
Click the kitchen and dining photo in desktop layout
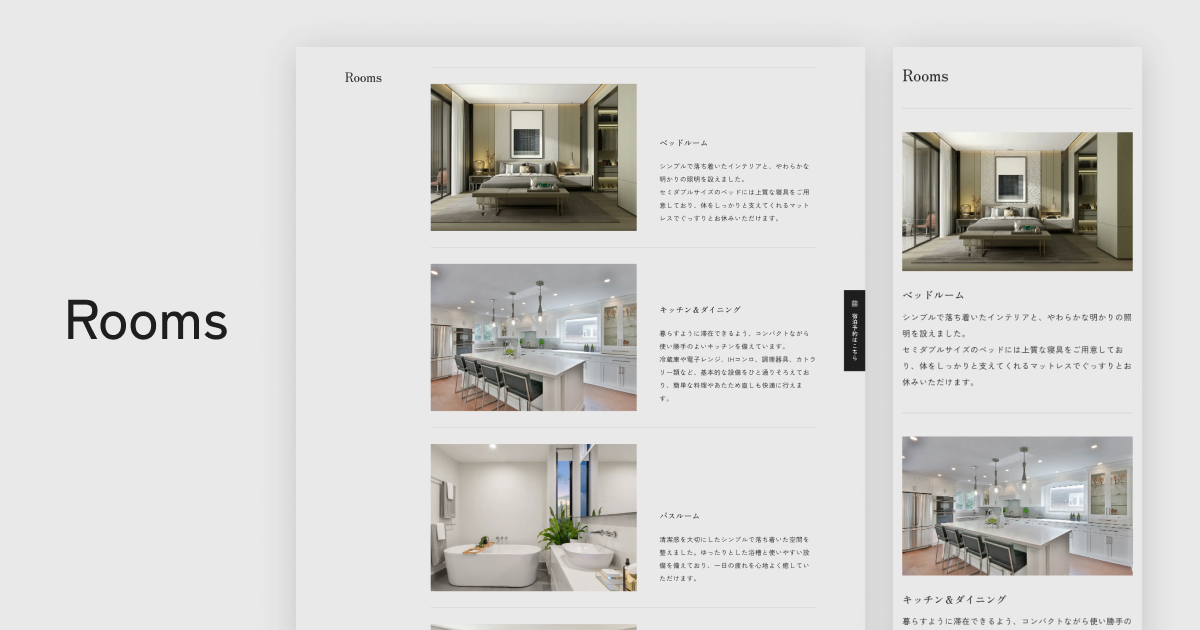tap(533, 337)
